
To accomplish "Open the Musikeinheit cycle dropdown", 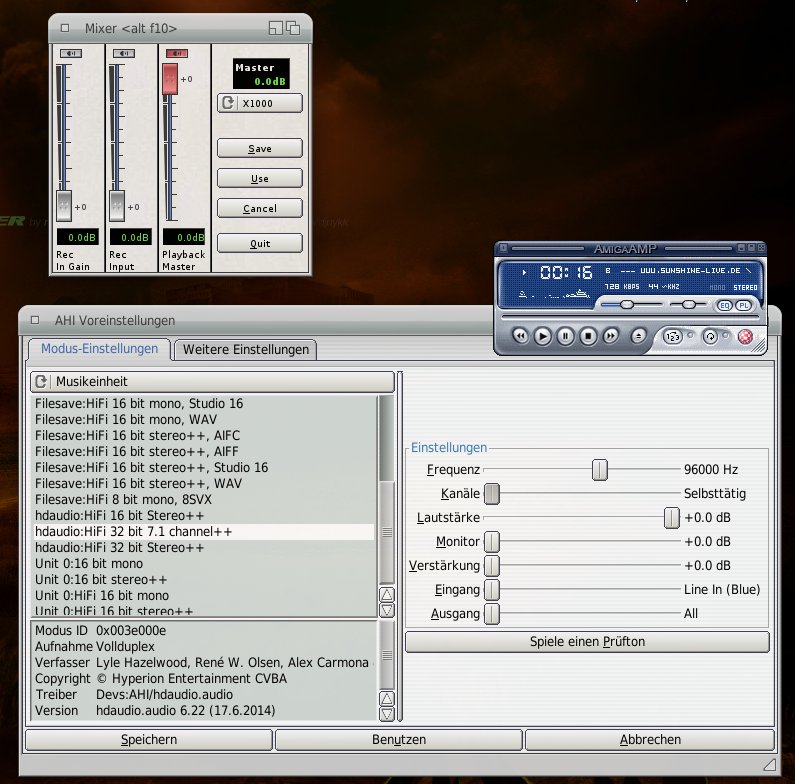I will (x=212, y=382).
